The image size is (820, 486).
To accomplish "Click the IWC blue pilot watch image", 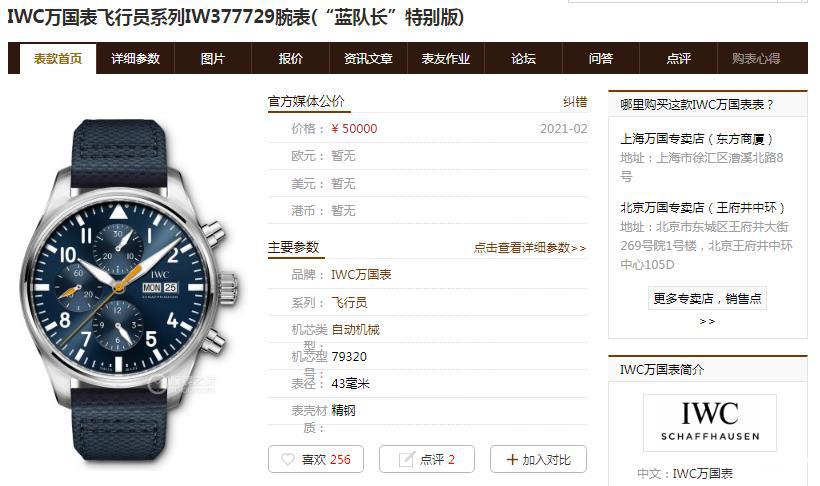I will (129, 290).
